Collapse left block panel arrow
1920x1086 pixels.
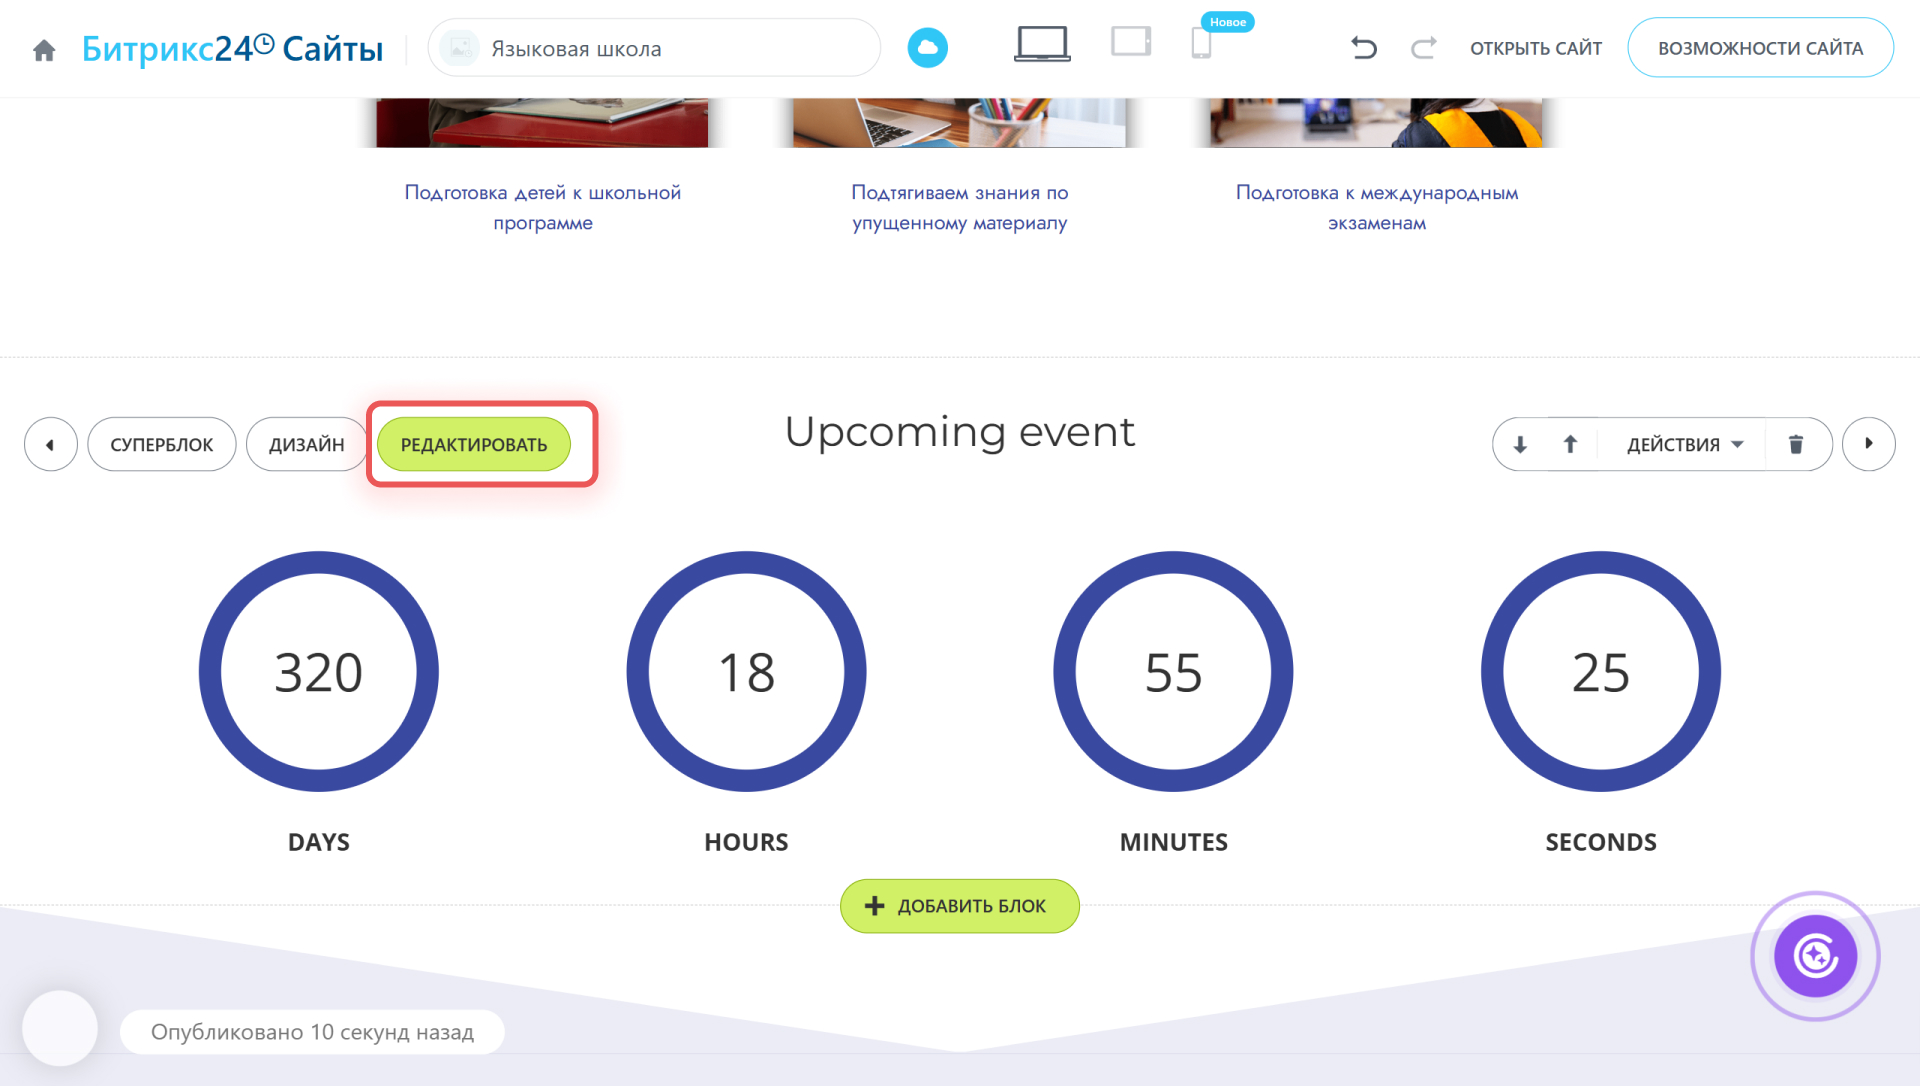point(50,444)
